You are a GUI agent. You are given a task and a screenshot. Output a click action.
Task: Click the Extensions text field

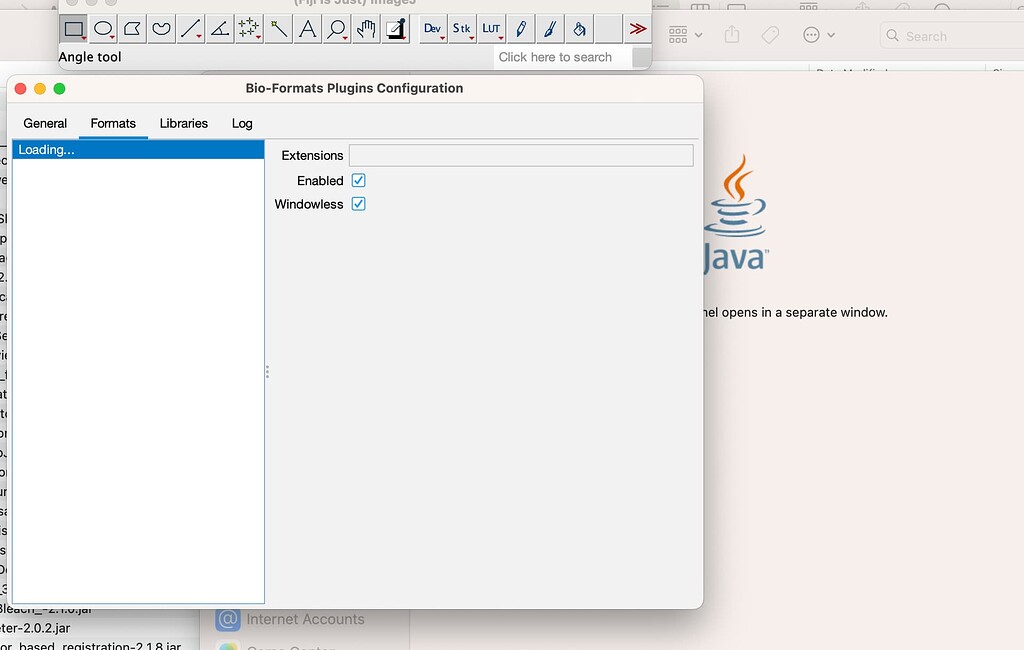521,155
